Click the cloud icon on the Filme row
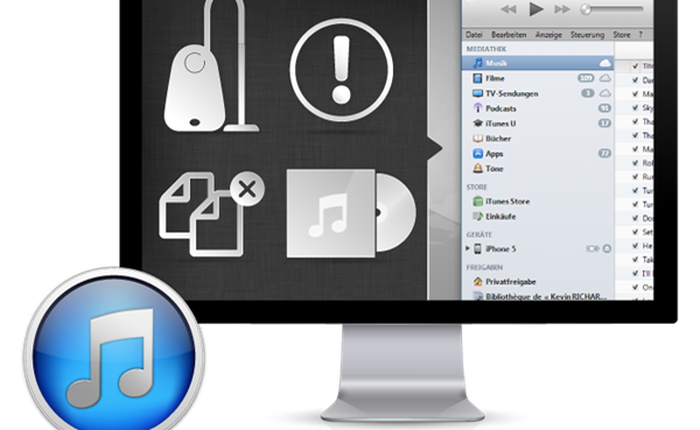This screenshot has height=430, width=700. [x=605, y=78]
